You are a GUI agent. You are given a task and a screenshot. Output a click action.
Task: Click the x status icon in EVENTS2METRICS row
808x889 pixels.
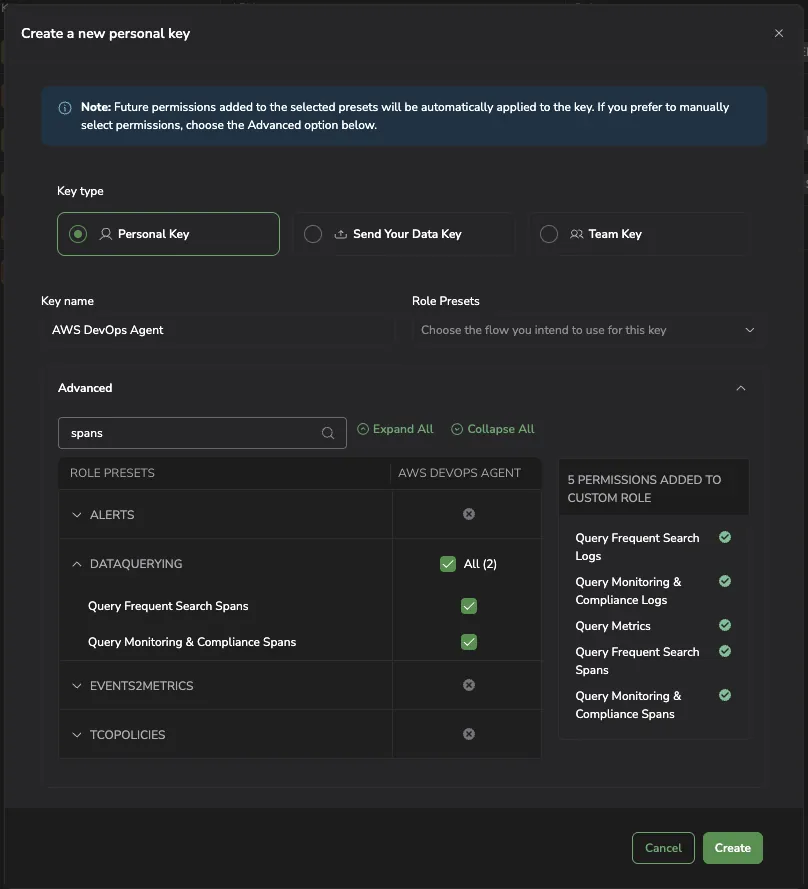point(469,685)
